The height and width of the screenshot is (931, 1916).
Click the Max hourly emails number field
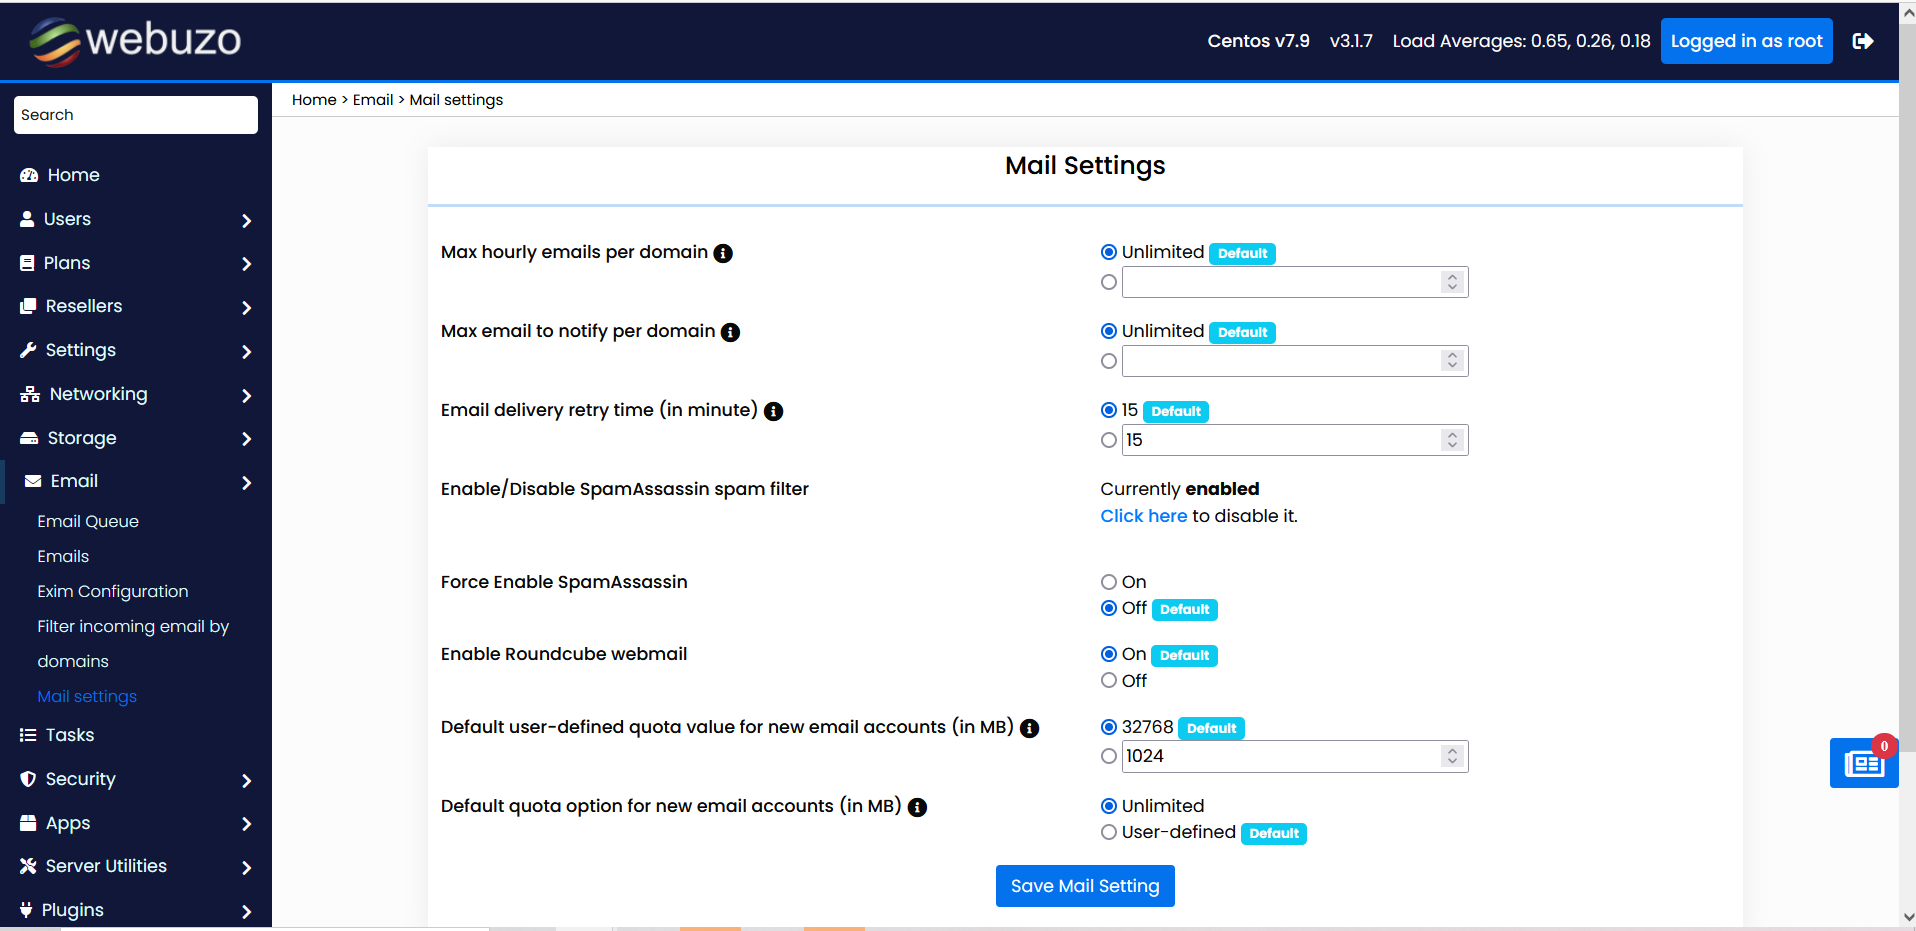point(1295,282)
